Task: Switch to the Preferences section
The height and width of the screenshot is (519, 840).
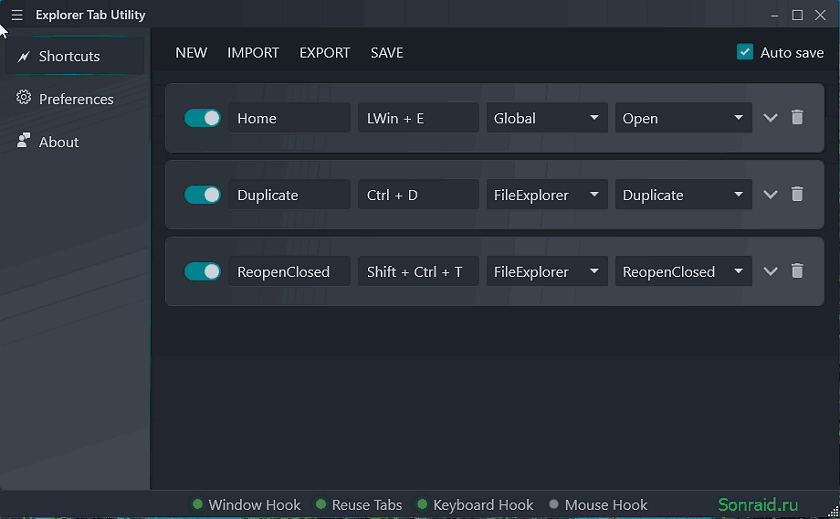Action: (75, 99)
